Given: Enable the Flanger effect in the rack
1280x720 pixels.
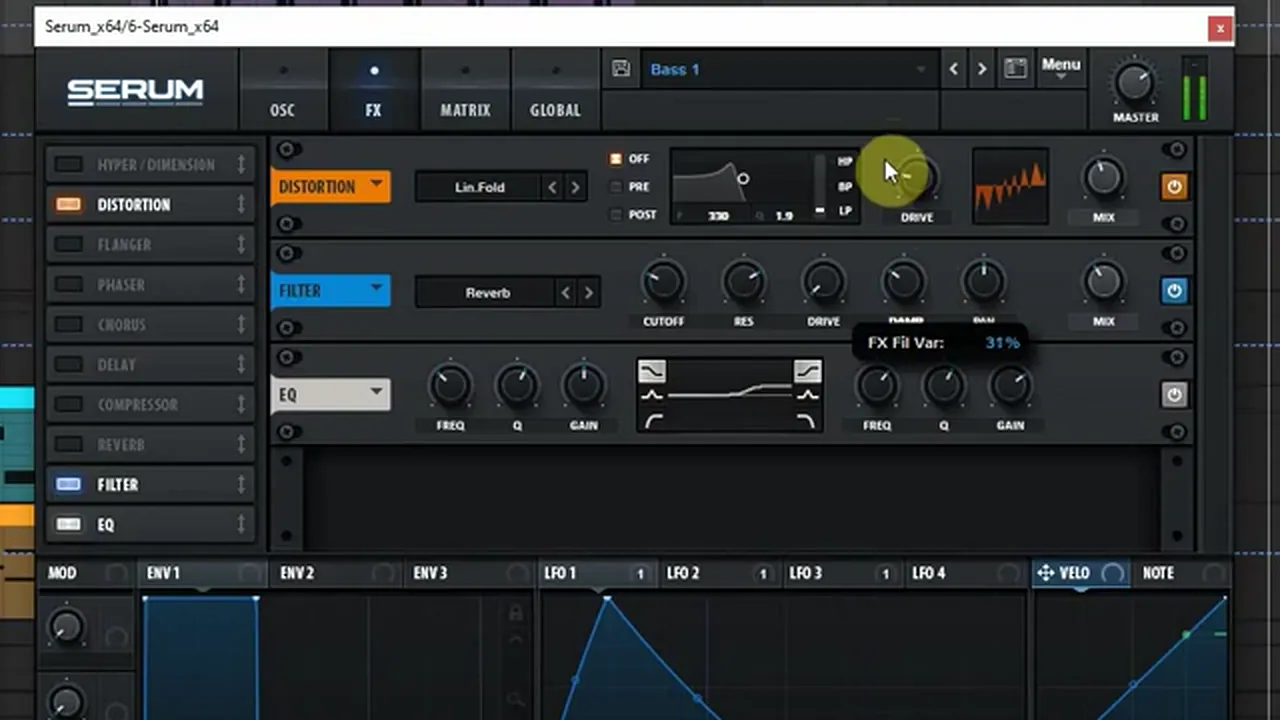Looking at the screenshot, I should click(68, 245).
